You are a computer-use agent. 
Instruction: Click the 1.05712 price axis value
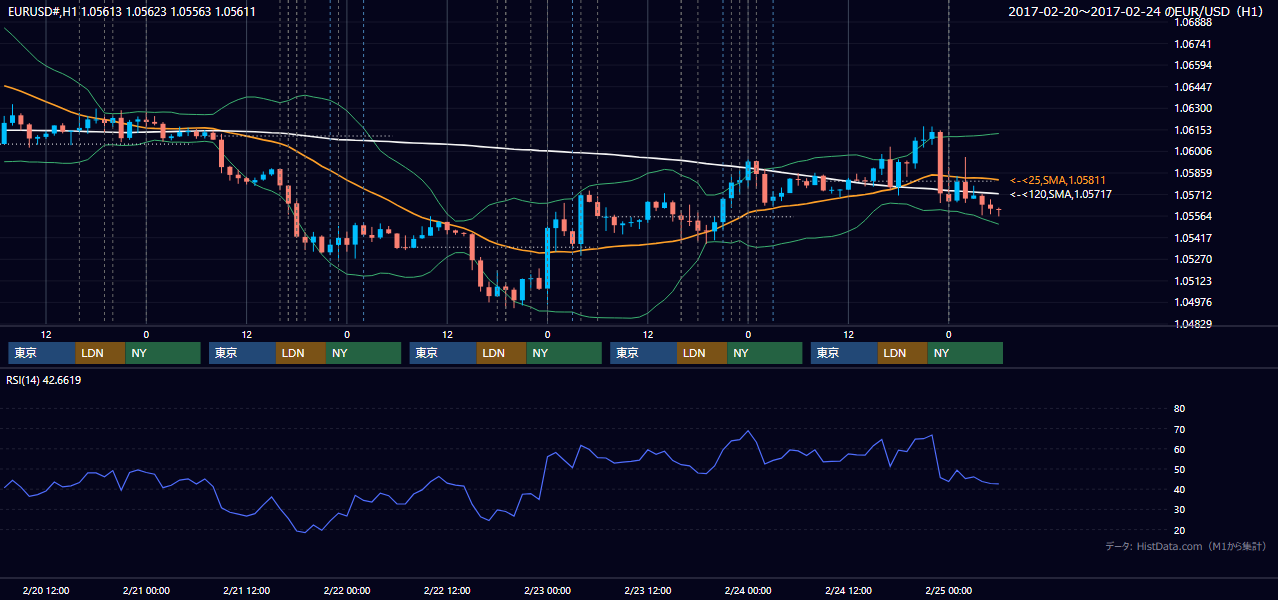pyautogui.click(x=1193, y=195)
